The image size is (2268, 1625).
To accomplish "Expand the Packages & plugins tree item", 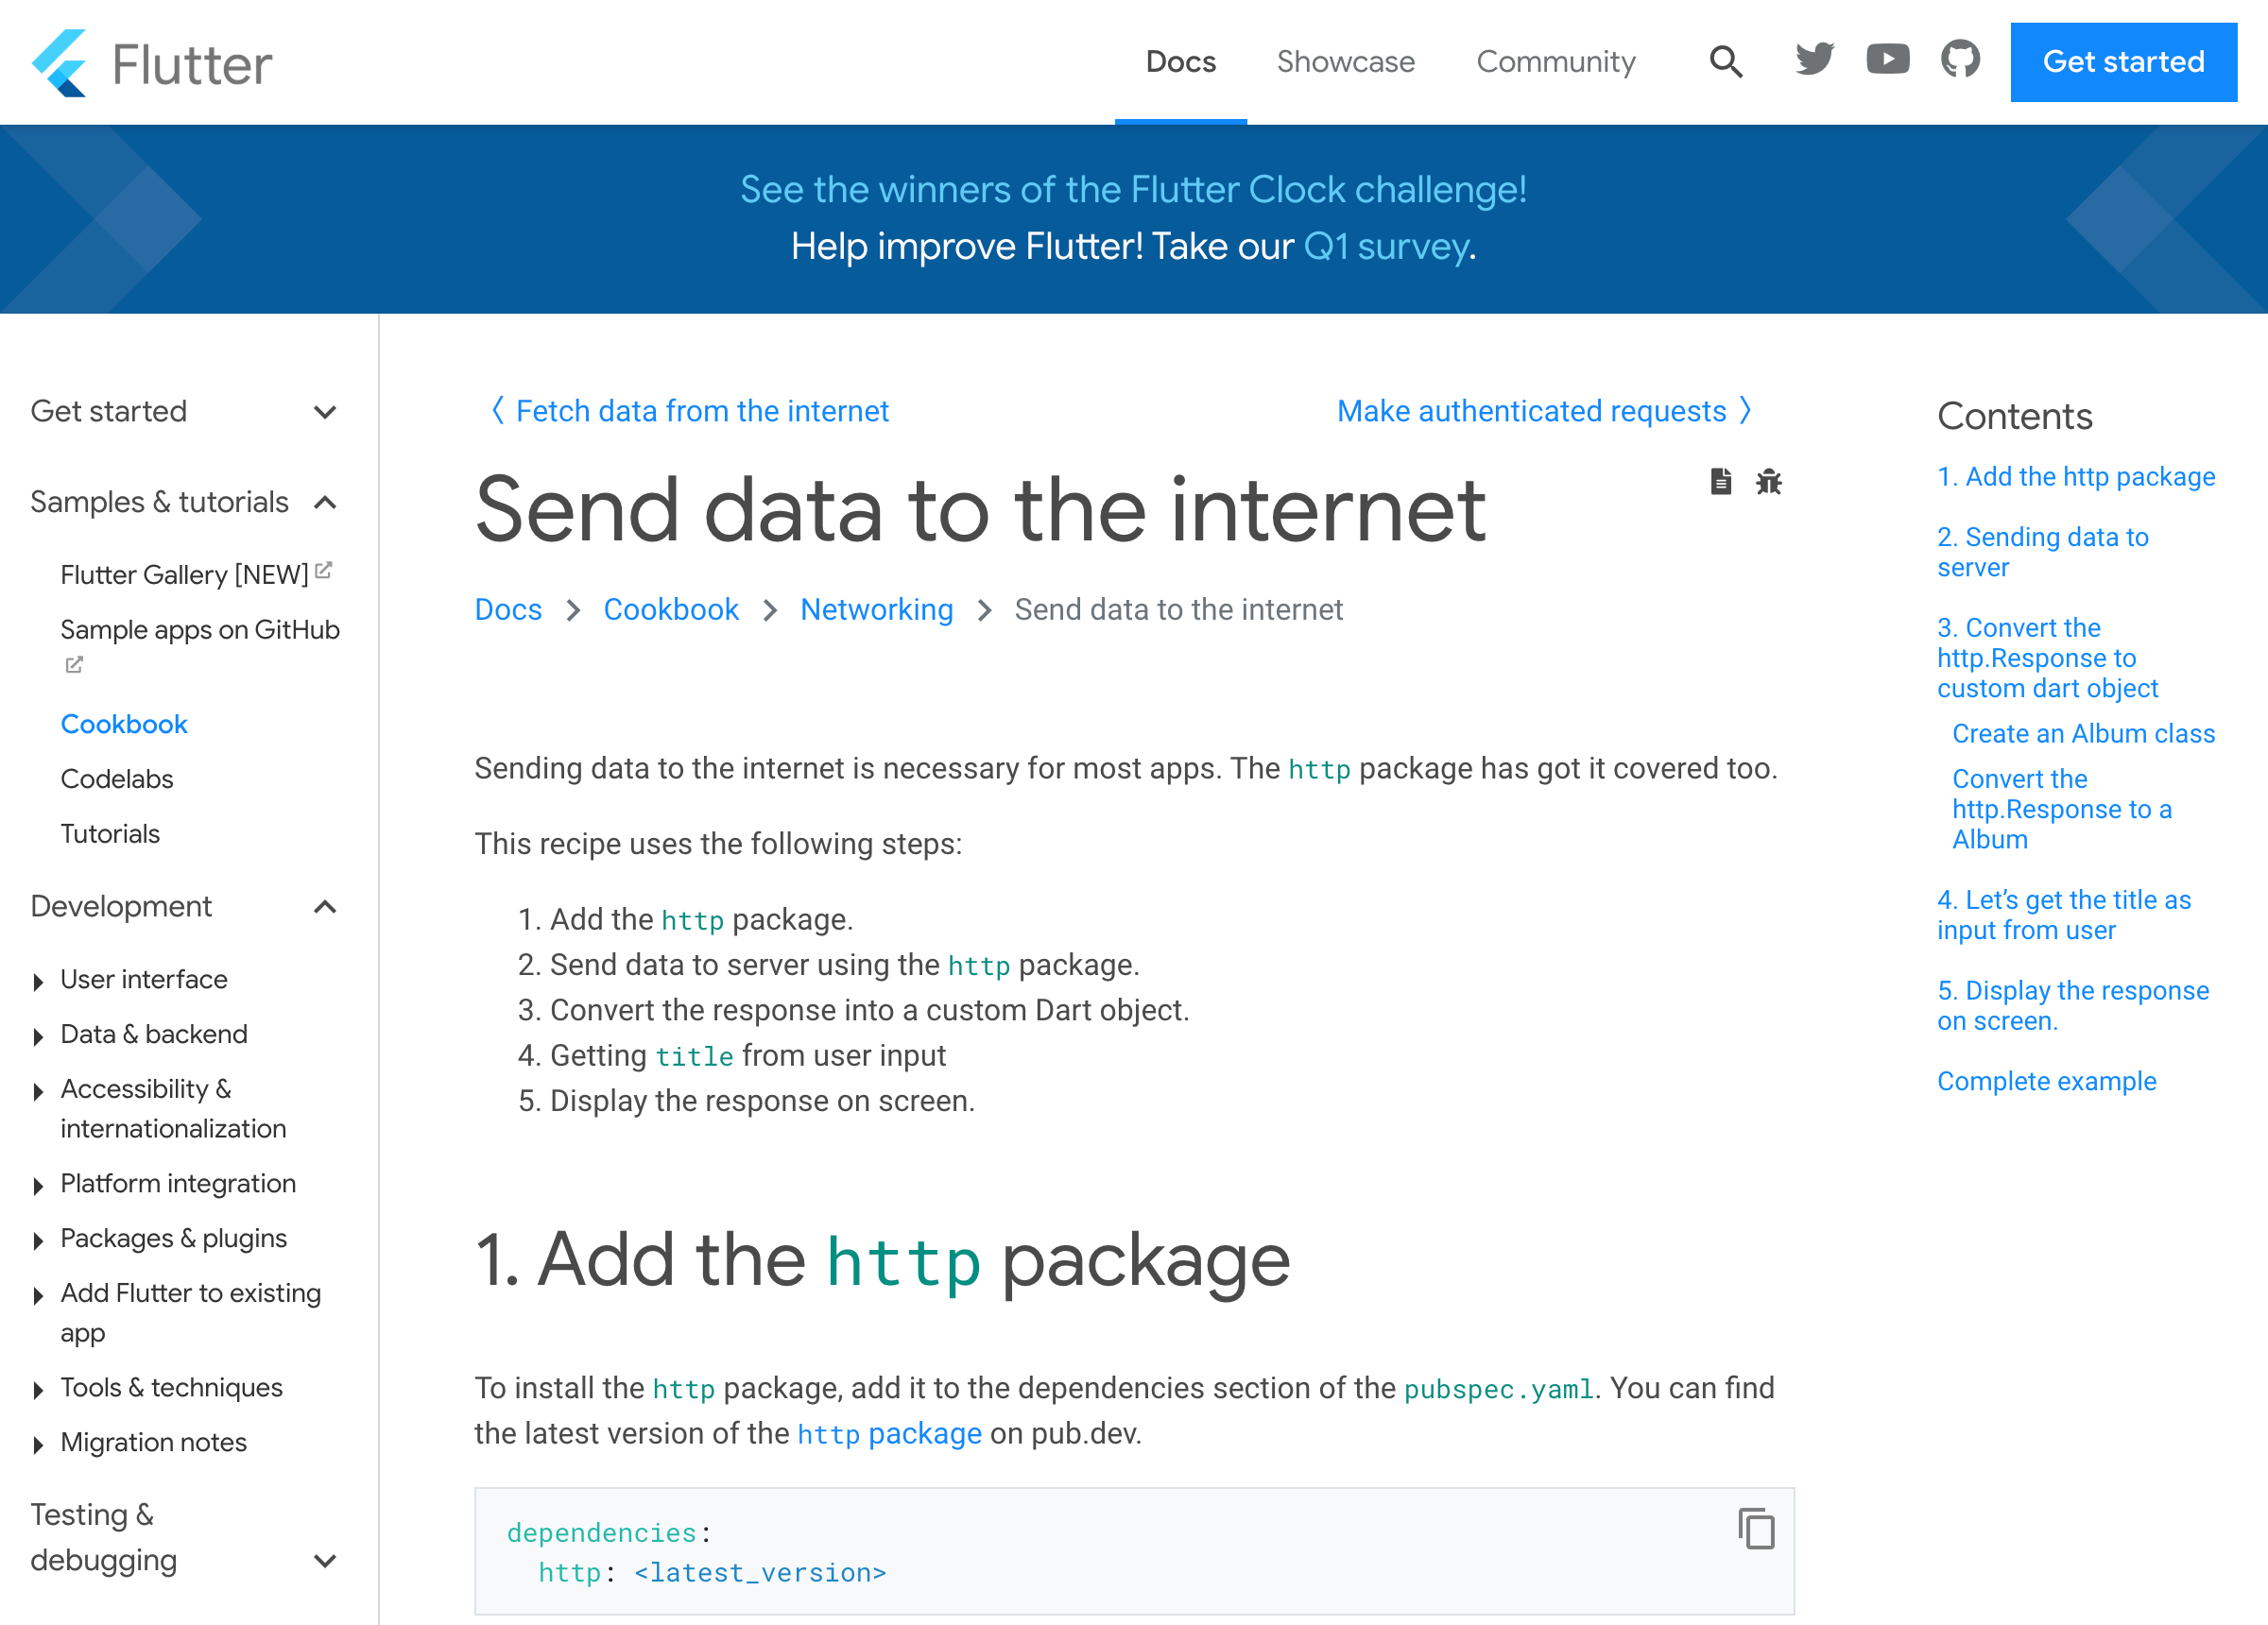I will tap(38, 1241).
